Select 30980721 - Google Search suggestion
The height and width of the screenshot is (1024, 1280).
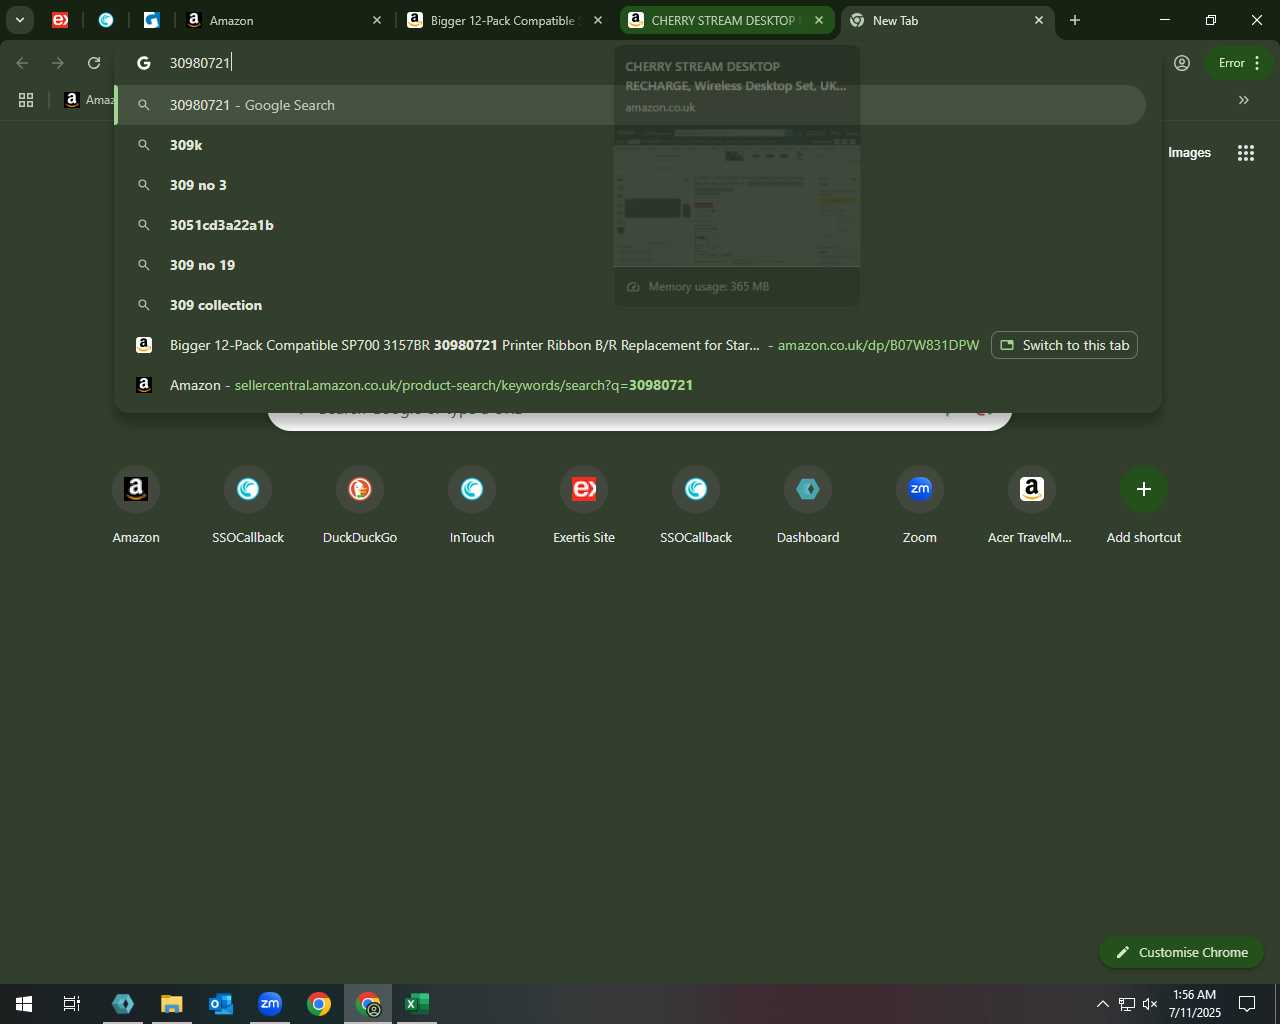(x=630, y=105)
